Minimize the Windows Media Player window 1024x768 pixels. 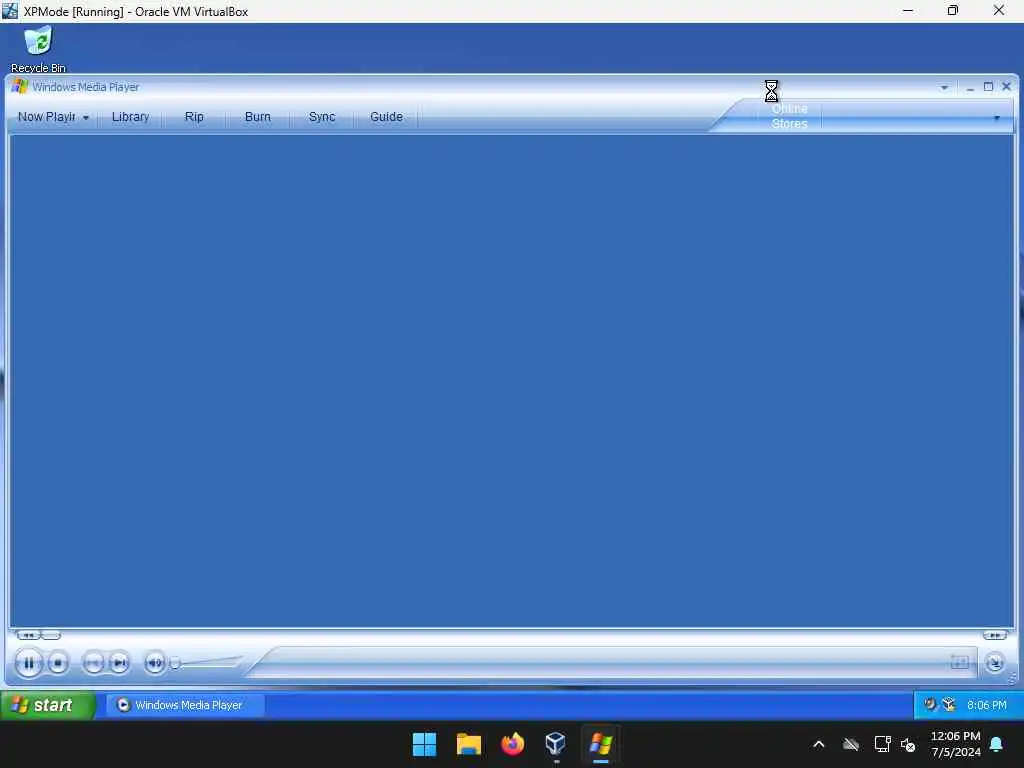click(x=970, y=88)
